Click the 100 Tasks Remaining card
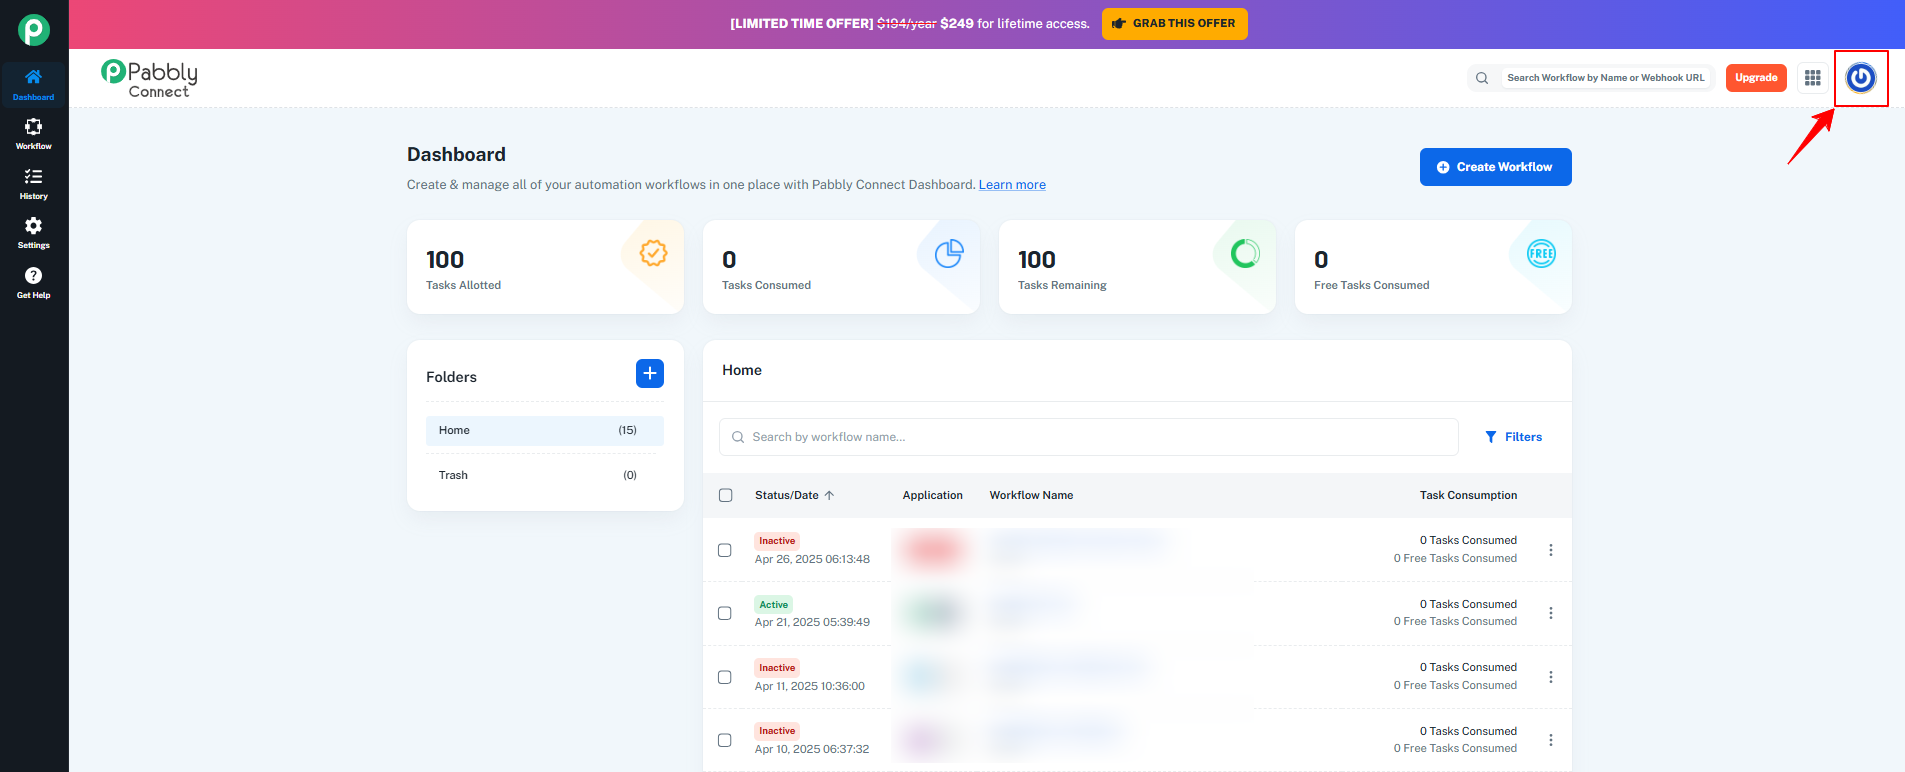This screenshot has width=1905, height=772. tap(1137, 267)
